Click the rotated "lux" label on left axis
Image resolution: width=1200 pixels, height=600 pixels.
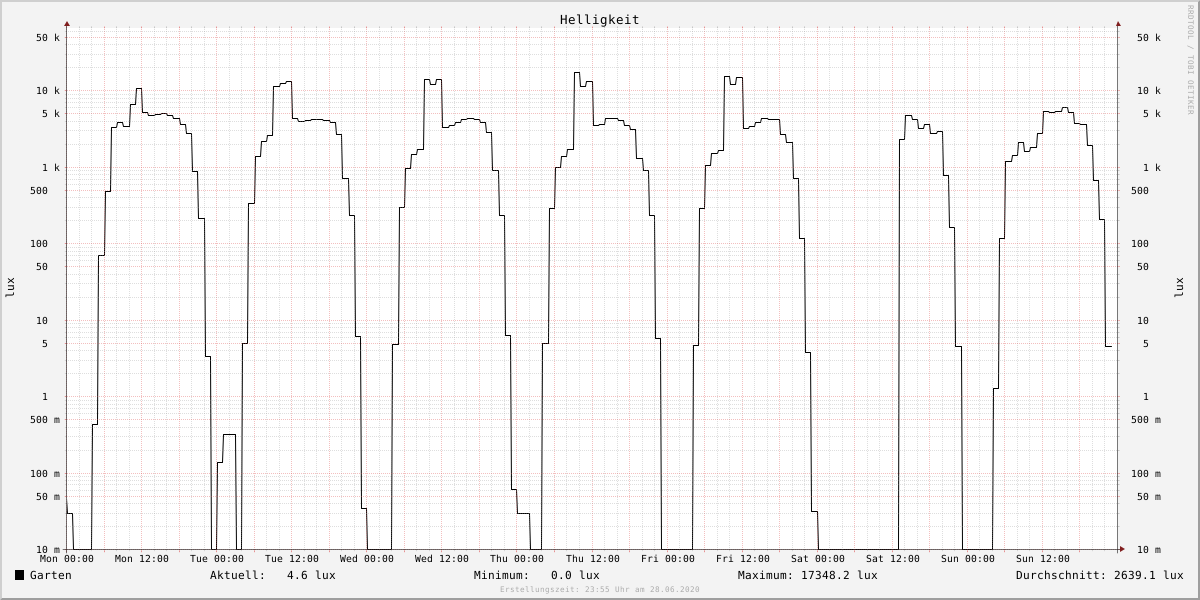[x=10, y=287]
